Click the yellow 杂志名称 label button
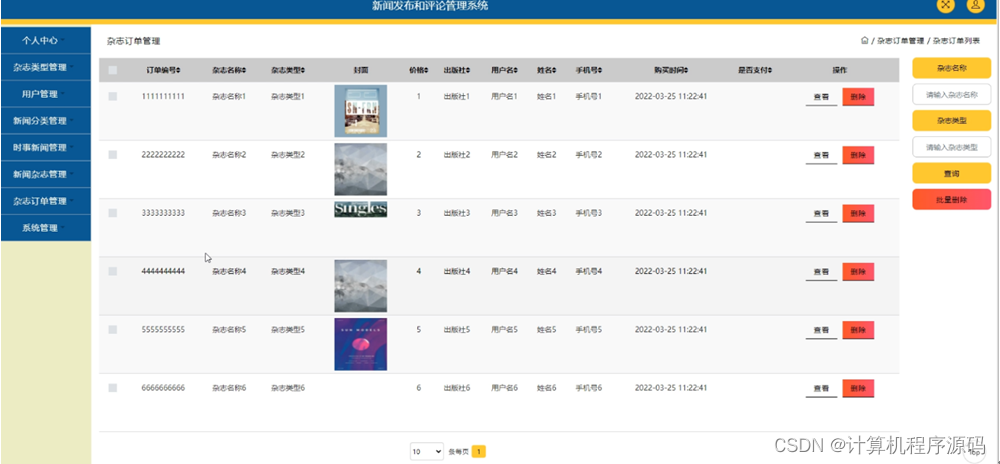The width and height of the screenshot is (1000, 464). 952,68
